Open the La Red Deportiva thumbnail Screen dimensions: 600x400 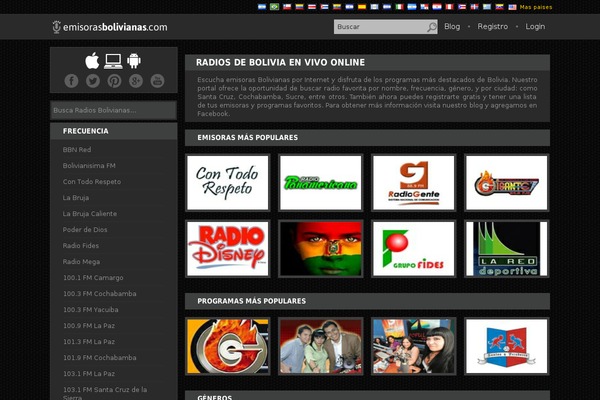click(x=507, y=249)
